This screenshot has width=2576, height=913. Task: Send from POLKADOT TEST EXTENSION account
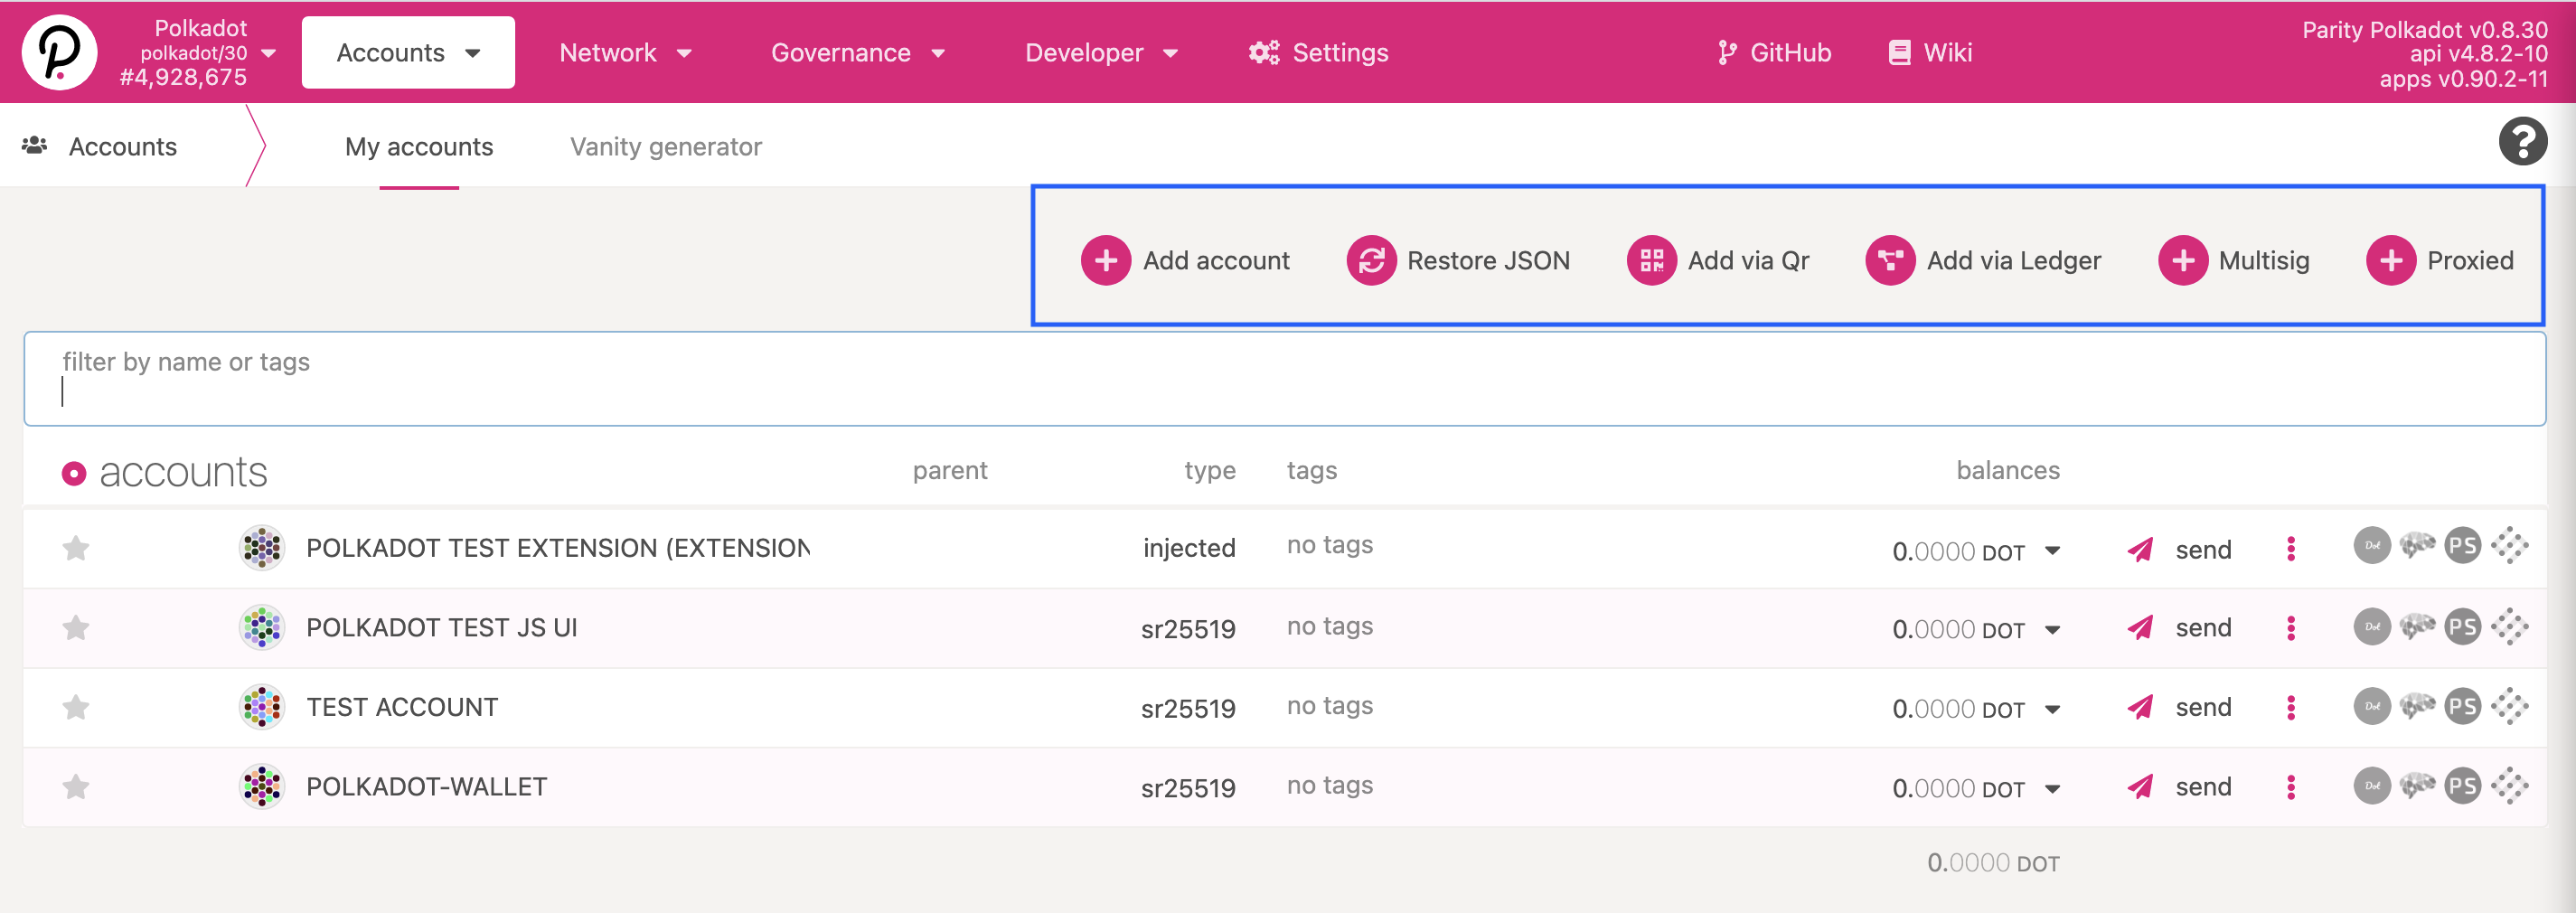[x=2179, y=549]
